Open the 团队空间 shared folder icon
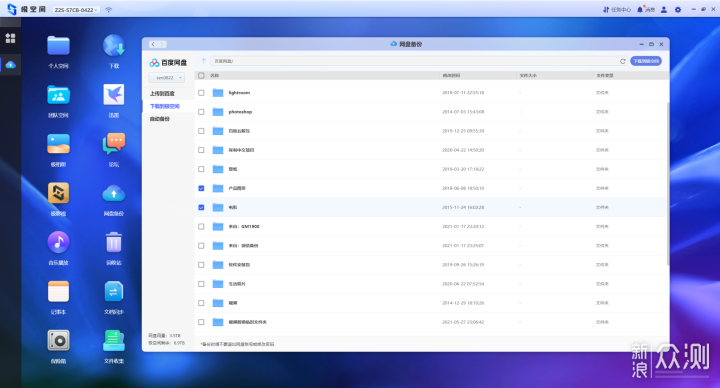 58,95
